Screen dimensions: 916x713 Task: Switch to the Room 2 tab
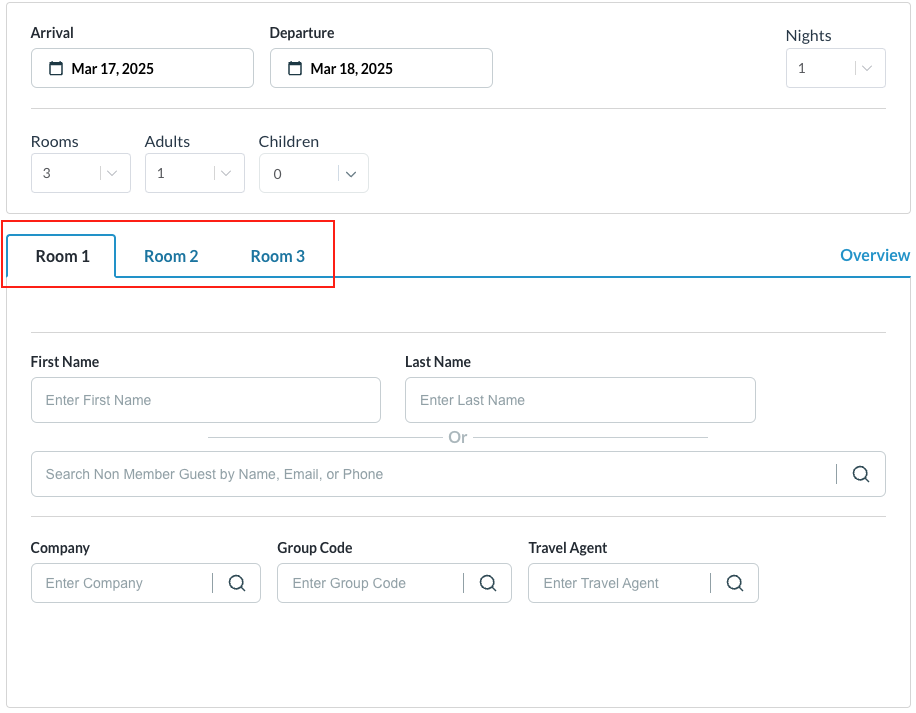click(x=171, y=256)
